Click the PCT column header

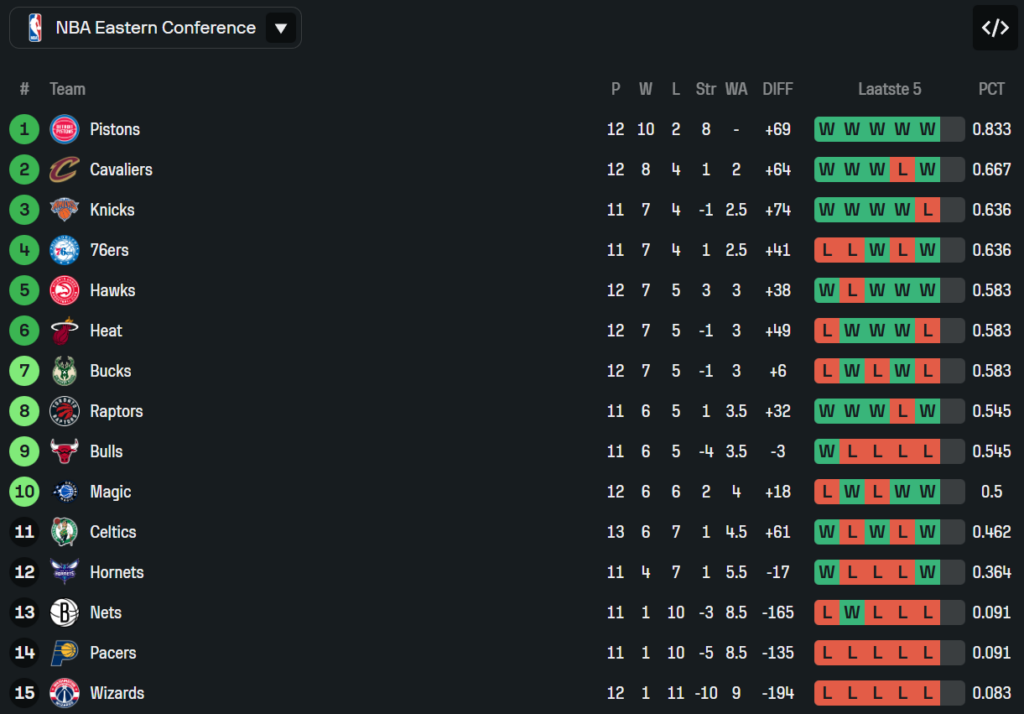click(991, 89)
